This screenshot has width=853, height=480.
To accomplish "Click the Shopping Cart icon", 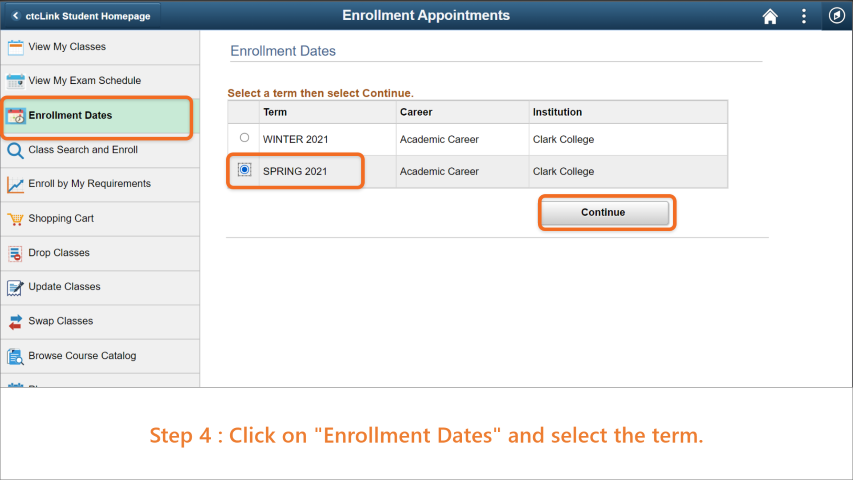I will point(15,219).
